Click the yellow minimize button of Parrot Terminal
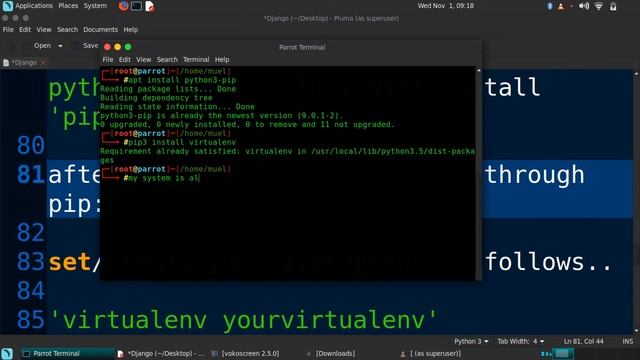This screenshot has height=360, width=640. [x=118, y=47]
